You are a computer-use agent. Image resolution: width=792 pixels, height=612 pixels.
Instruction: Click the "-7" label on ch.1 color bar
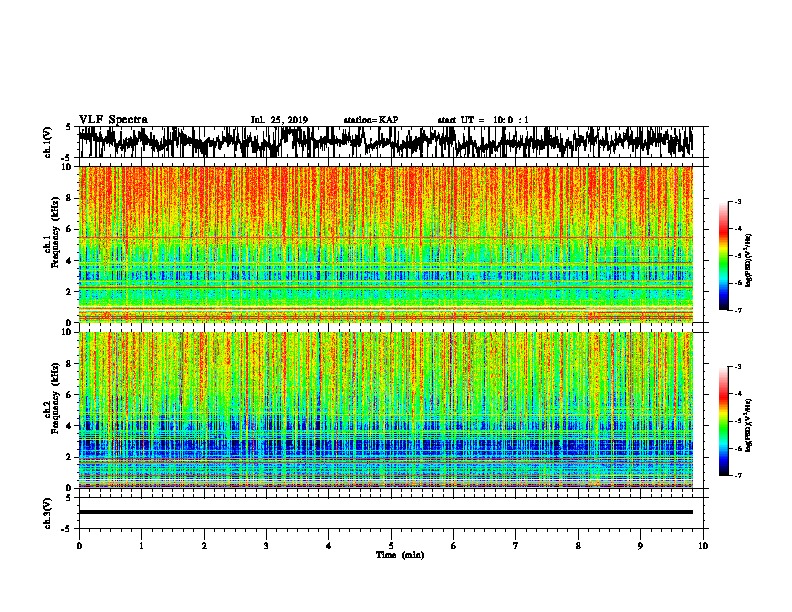[x=738, y=310]
